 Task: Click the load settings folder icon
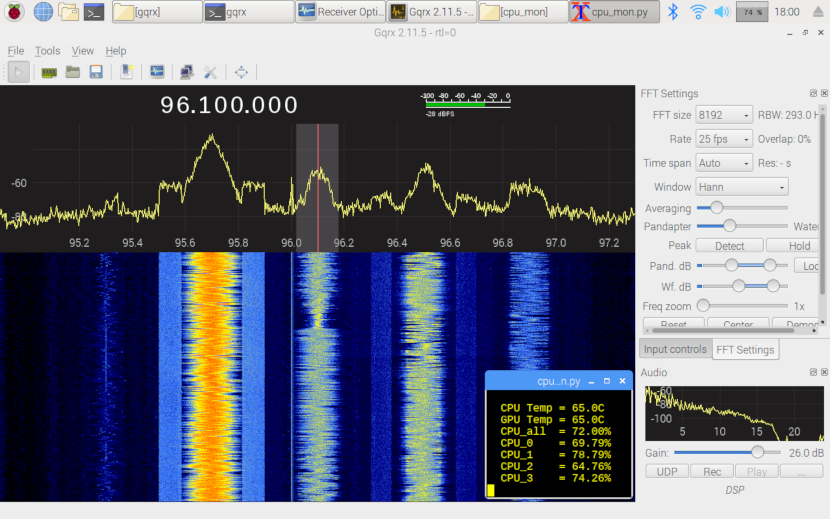pyautogui.click(x=73, y=72)
